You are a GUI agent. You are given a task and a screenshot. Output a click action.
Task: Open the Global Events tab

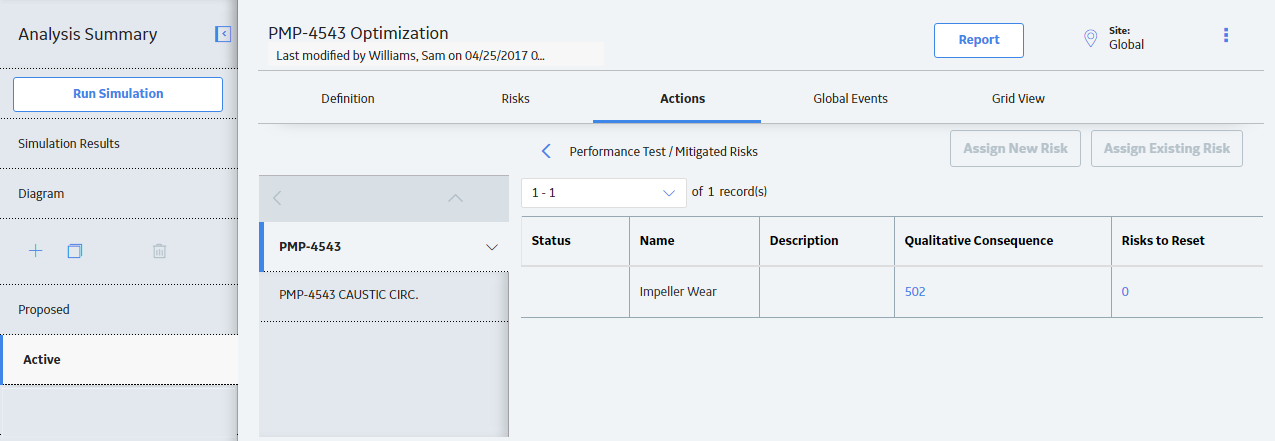click(x=850, y=98)
